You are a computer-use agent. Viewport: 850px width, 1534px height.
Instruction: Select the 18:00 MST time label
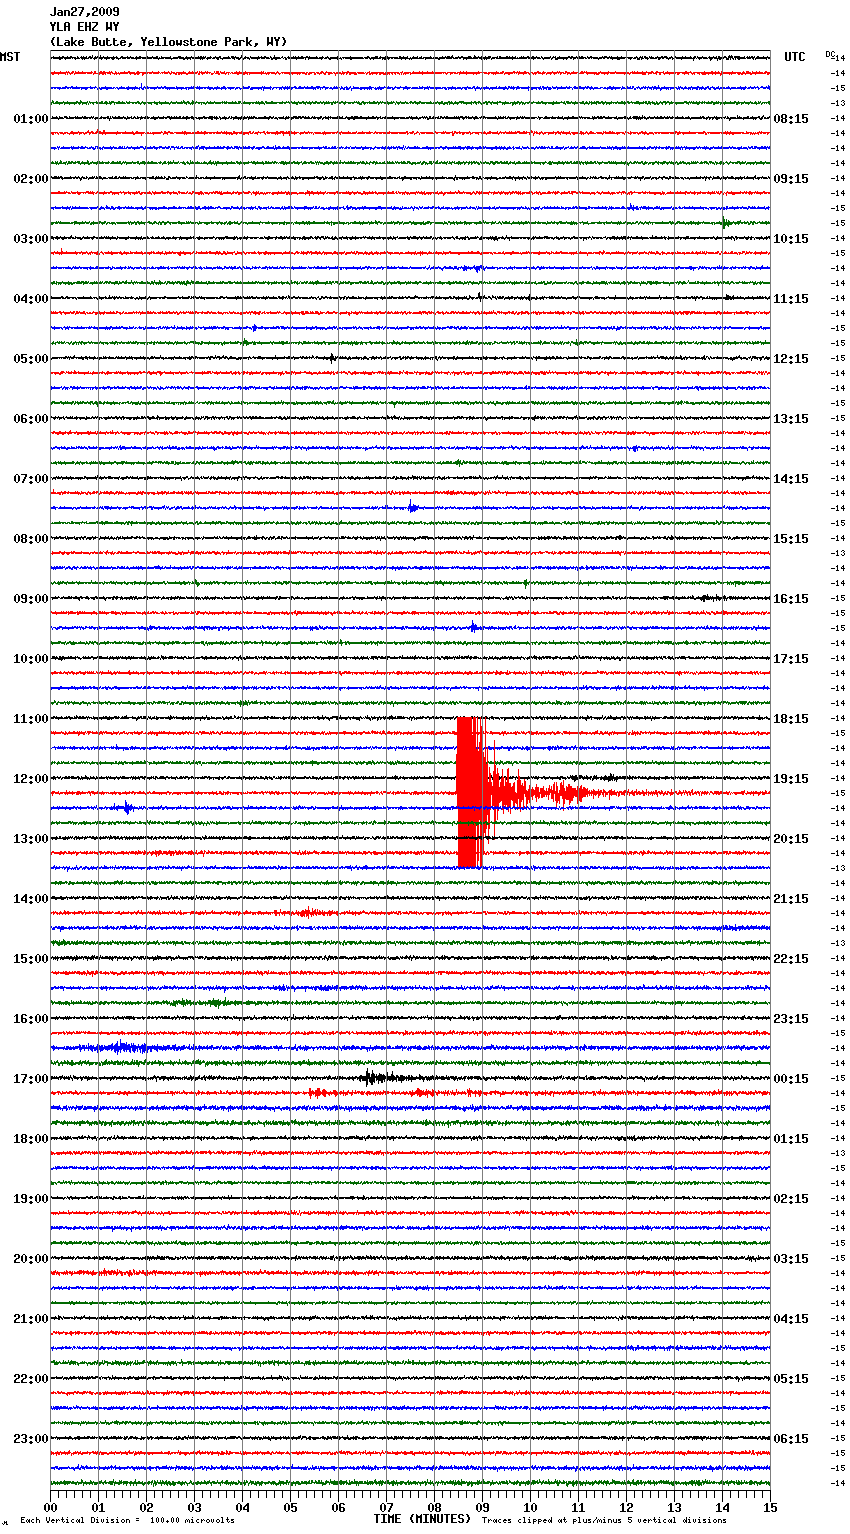click(x=31, y=1139)
